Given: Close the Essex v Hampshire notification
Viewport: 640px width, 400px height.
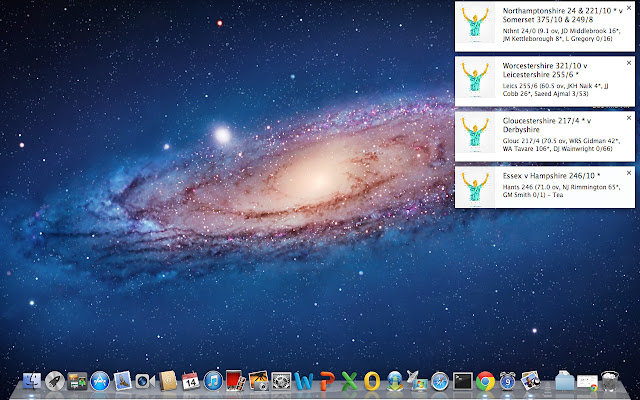Looking at the screenshot, I should coord(628,173).
